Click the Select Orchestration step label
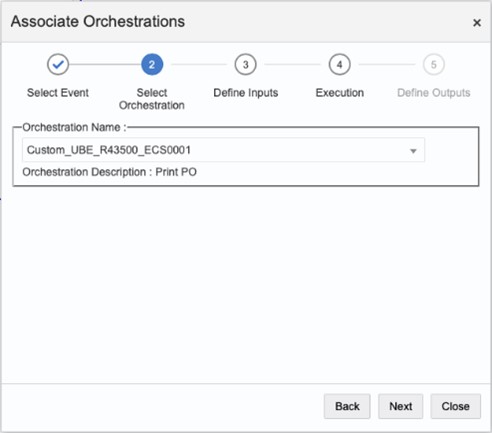 pyautogui.click(x=152, y=99)
